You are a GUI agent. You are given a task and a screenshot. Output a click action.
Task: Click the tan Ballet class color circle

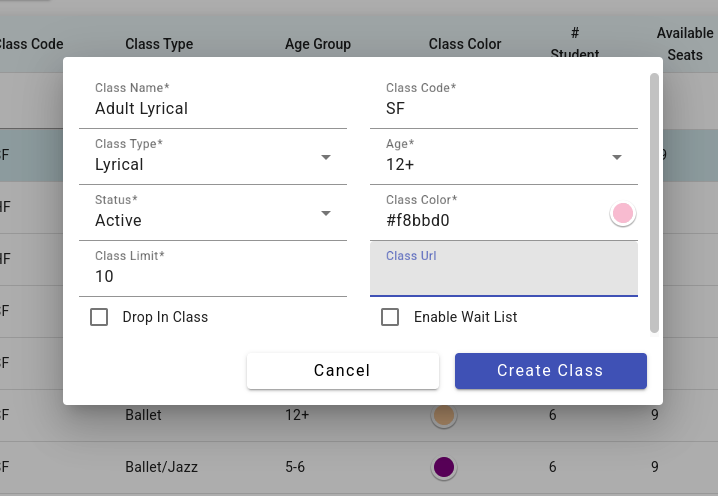click(x=445, y=415)
